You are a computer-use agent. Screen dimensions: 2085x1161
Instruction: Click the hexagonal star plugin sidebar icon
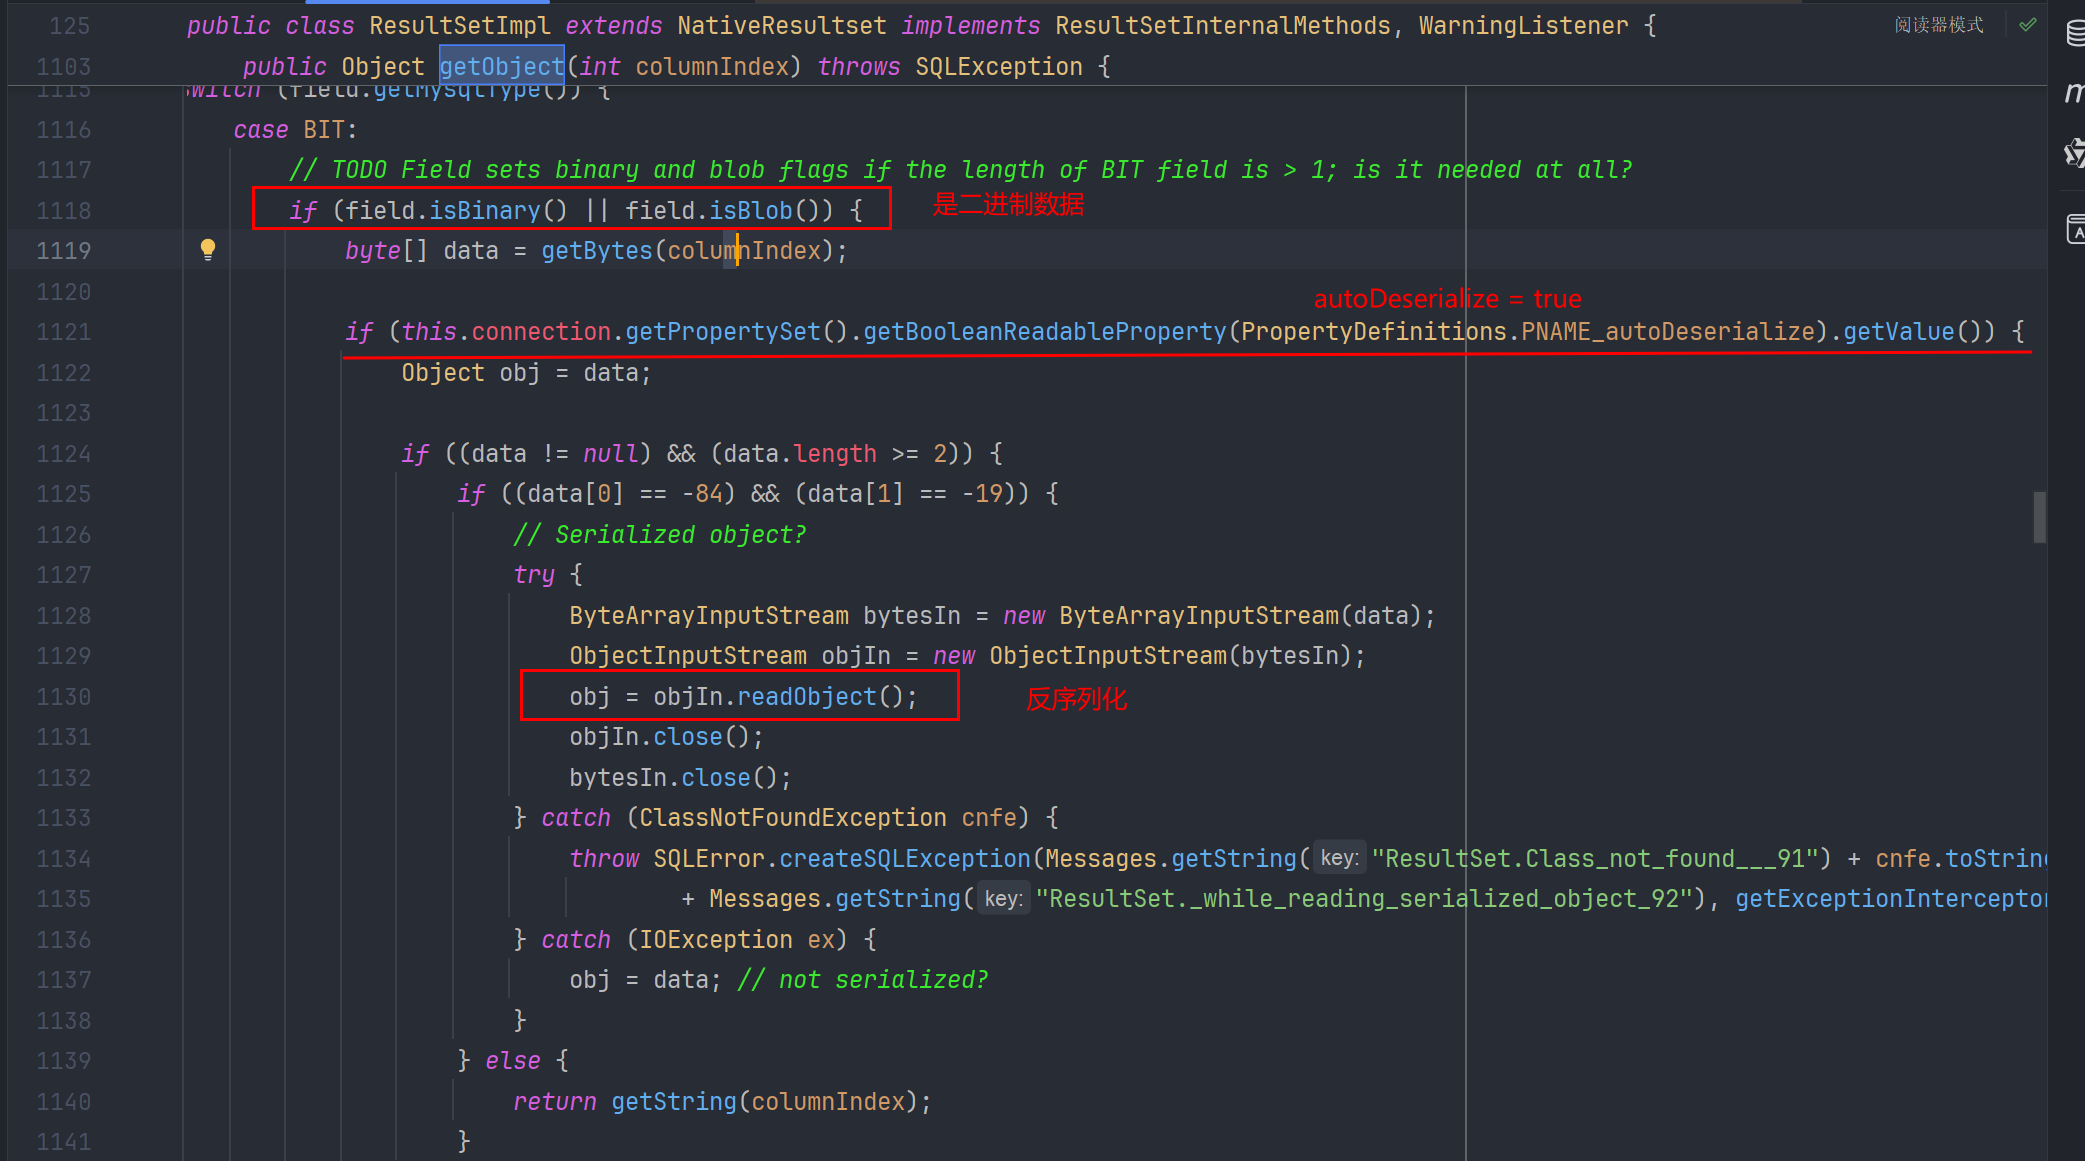(x=2075, y=153)
